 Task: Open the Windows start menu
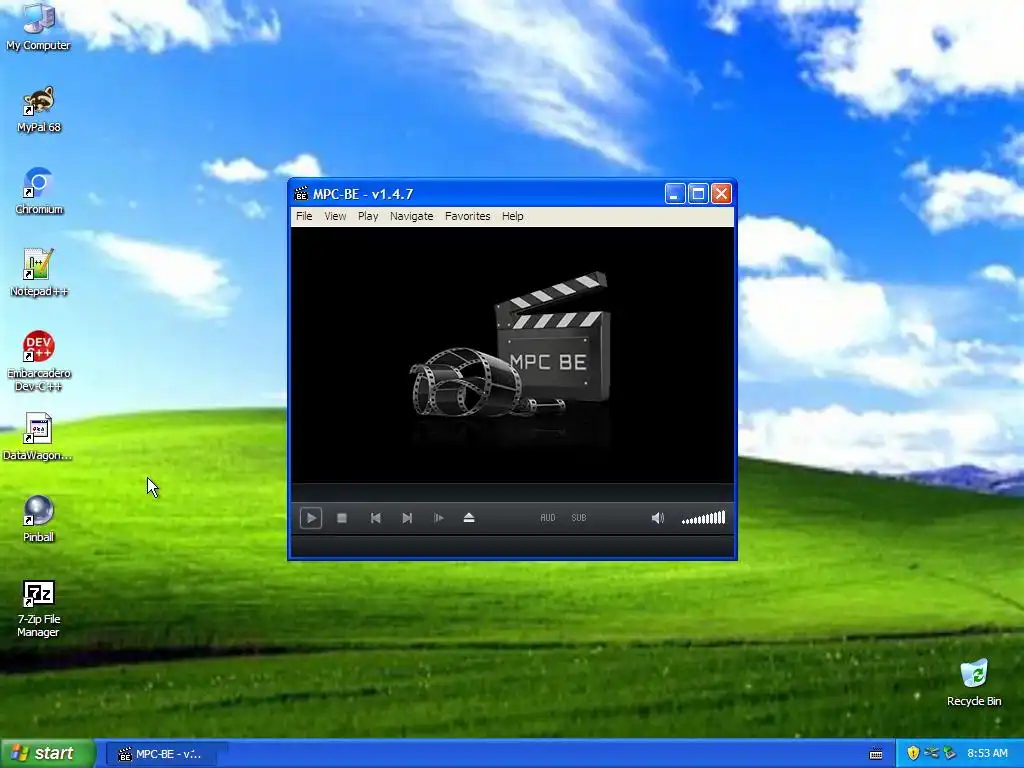click(x=47, y=754)
